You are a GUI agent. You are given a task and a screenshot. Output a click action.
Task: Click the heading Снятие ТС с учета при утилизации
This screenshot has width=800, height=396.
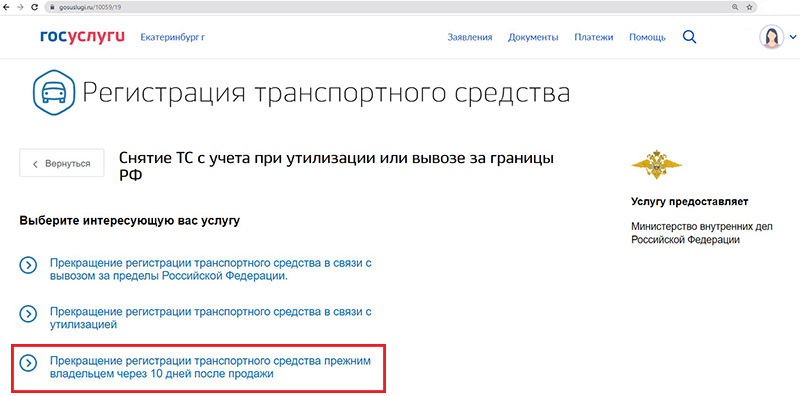click(337, 166)
